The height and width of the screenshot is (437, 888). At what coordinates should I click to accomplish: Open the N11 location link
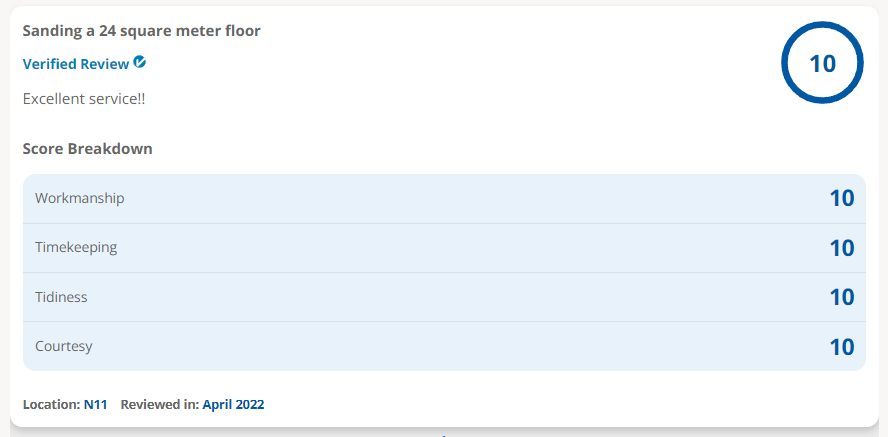pos(96,405)
